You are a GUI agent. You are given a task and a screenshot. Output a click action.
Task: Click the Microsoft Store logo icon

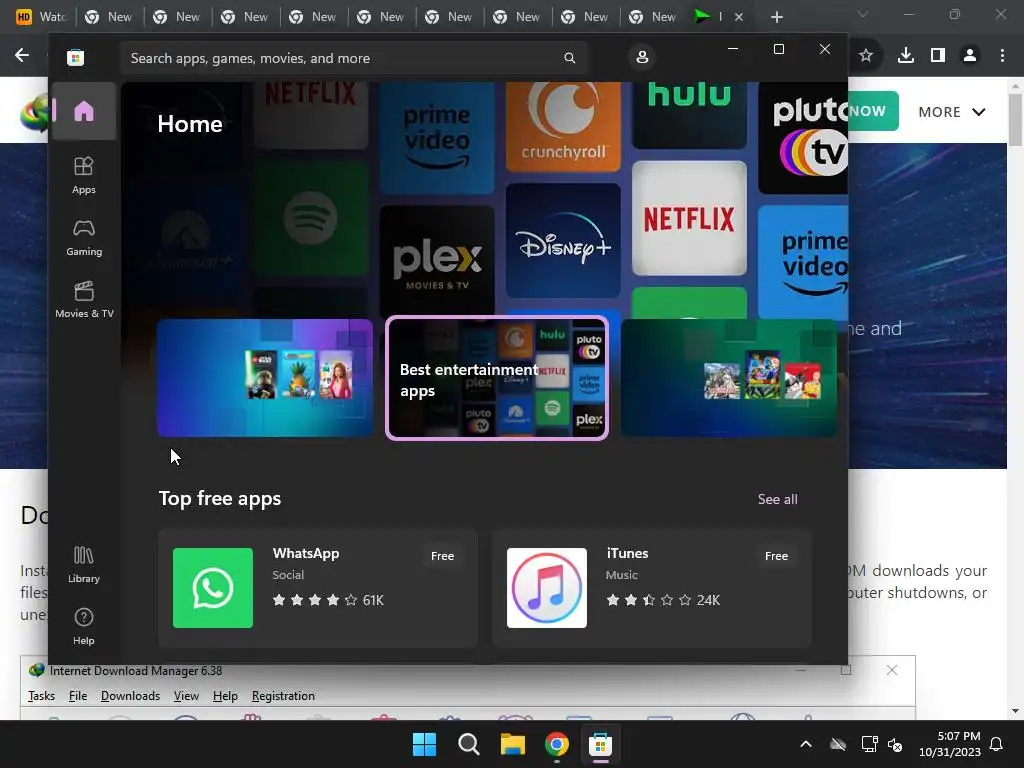[76, 57]
